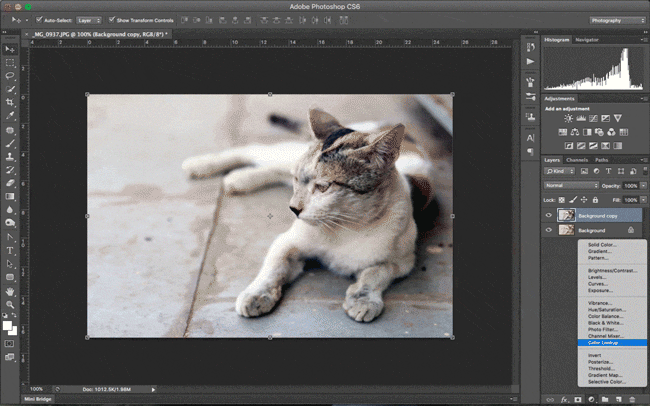The image size is (650, 406).
Task: Hide the Background layer
Action: [549, 230]
